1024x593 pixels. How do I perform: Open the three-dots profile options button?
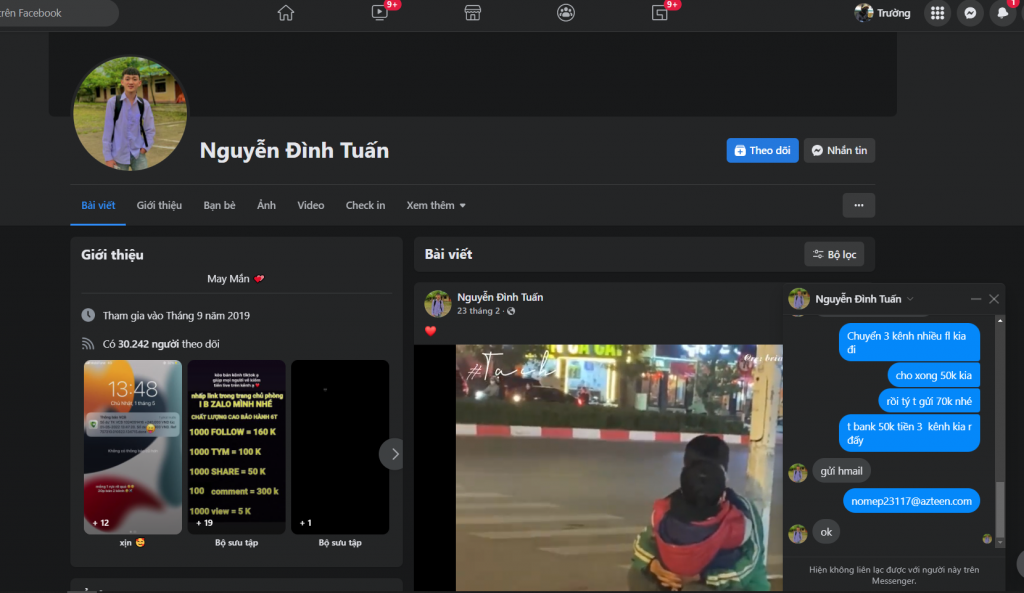[858, 205]
